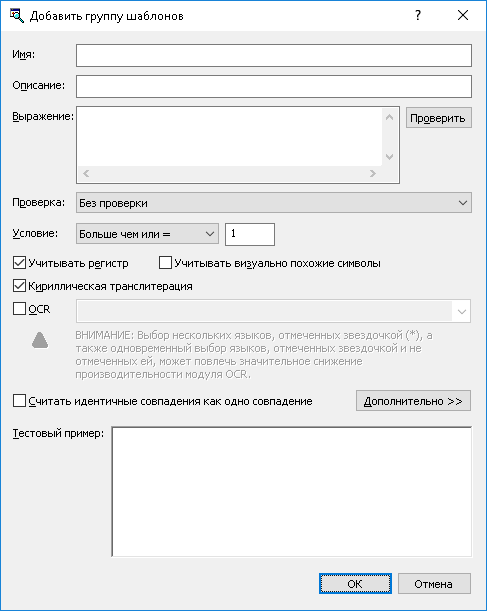Image resolution: width=487 pixels, height=611 pixels.
Task: Open the Условие dropdown Больше чем или =
Action: pyautogui.click(x=147, y=234)
